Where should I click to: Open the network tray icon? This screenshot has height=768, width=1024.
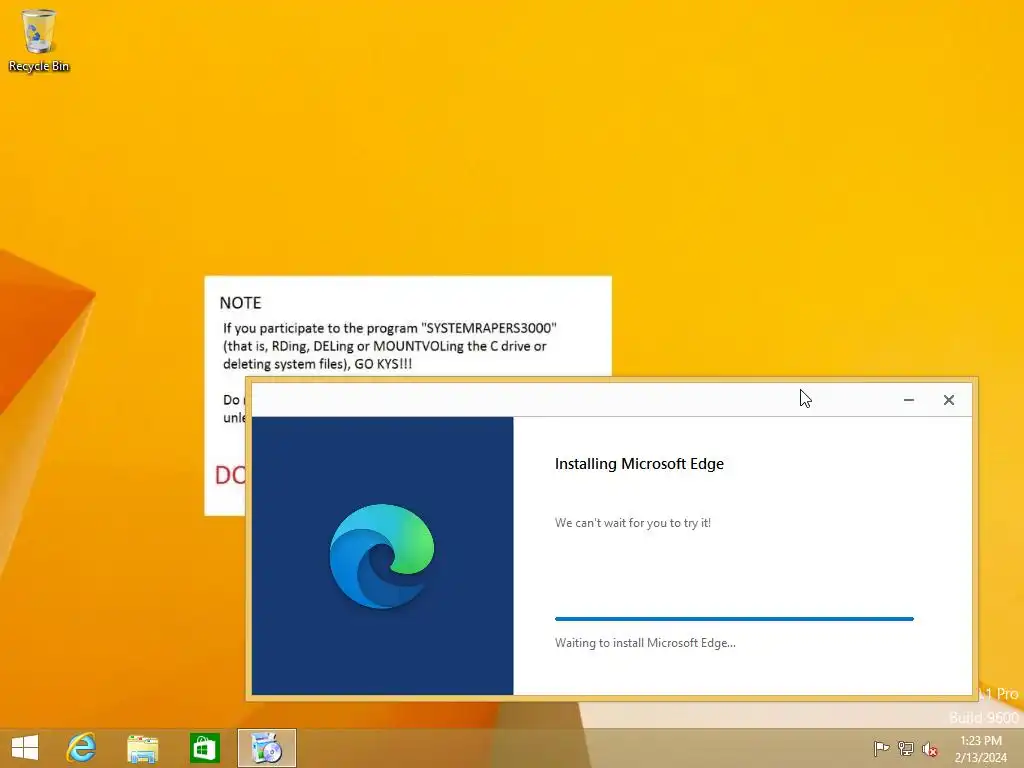point(906,748)
